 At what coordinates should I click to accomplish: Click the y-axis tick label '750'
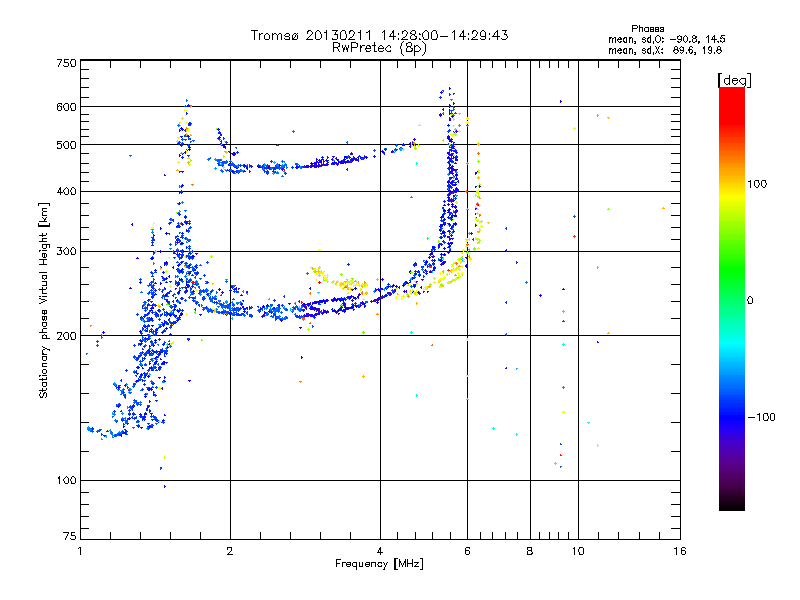click(x=66, y=63)
